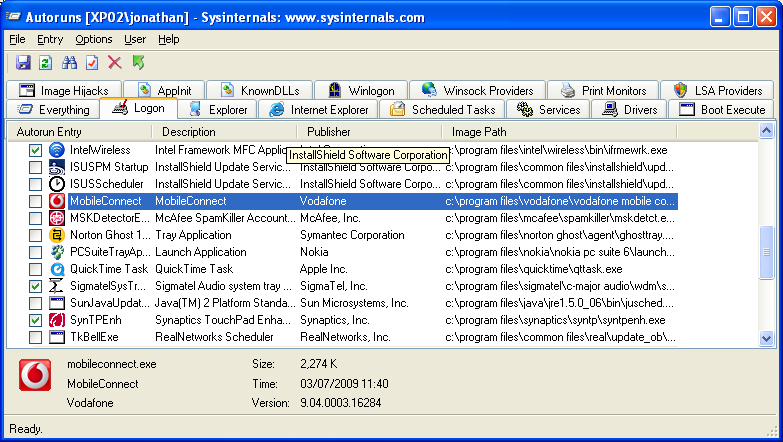The height and width of the screenshot is (442, 783).
Task: Sort by the Autorun Entry column header
Action: (x=79, y=131)
